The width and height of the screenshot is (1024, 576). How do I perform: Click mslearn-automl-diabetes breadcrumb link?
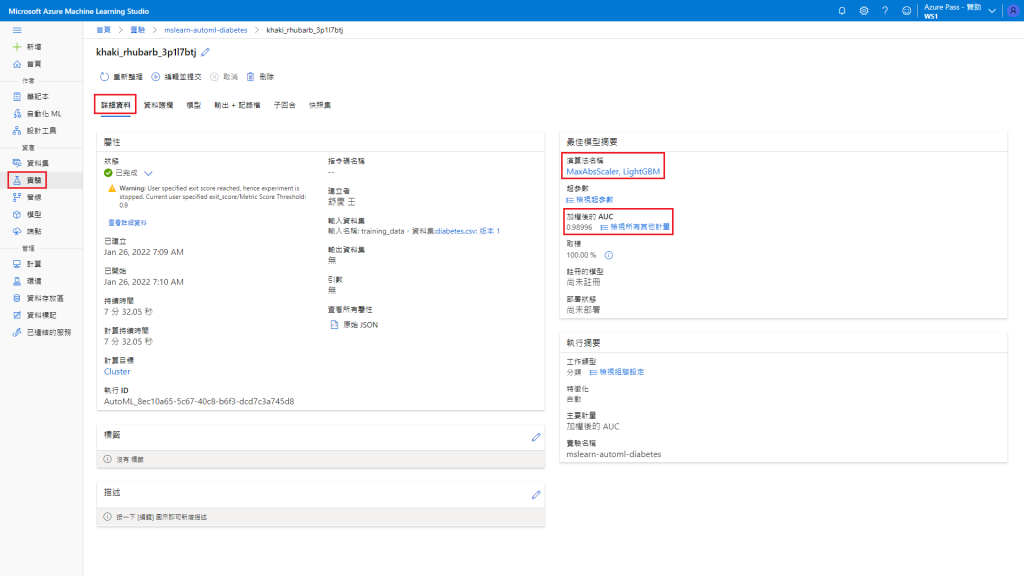206,30
